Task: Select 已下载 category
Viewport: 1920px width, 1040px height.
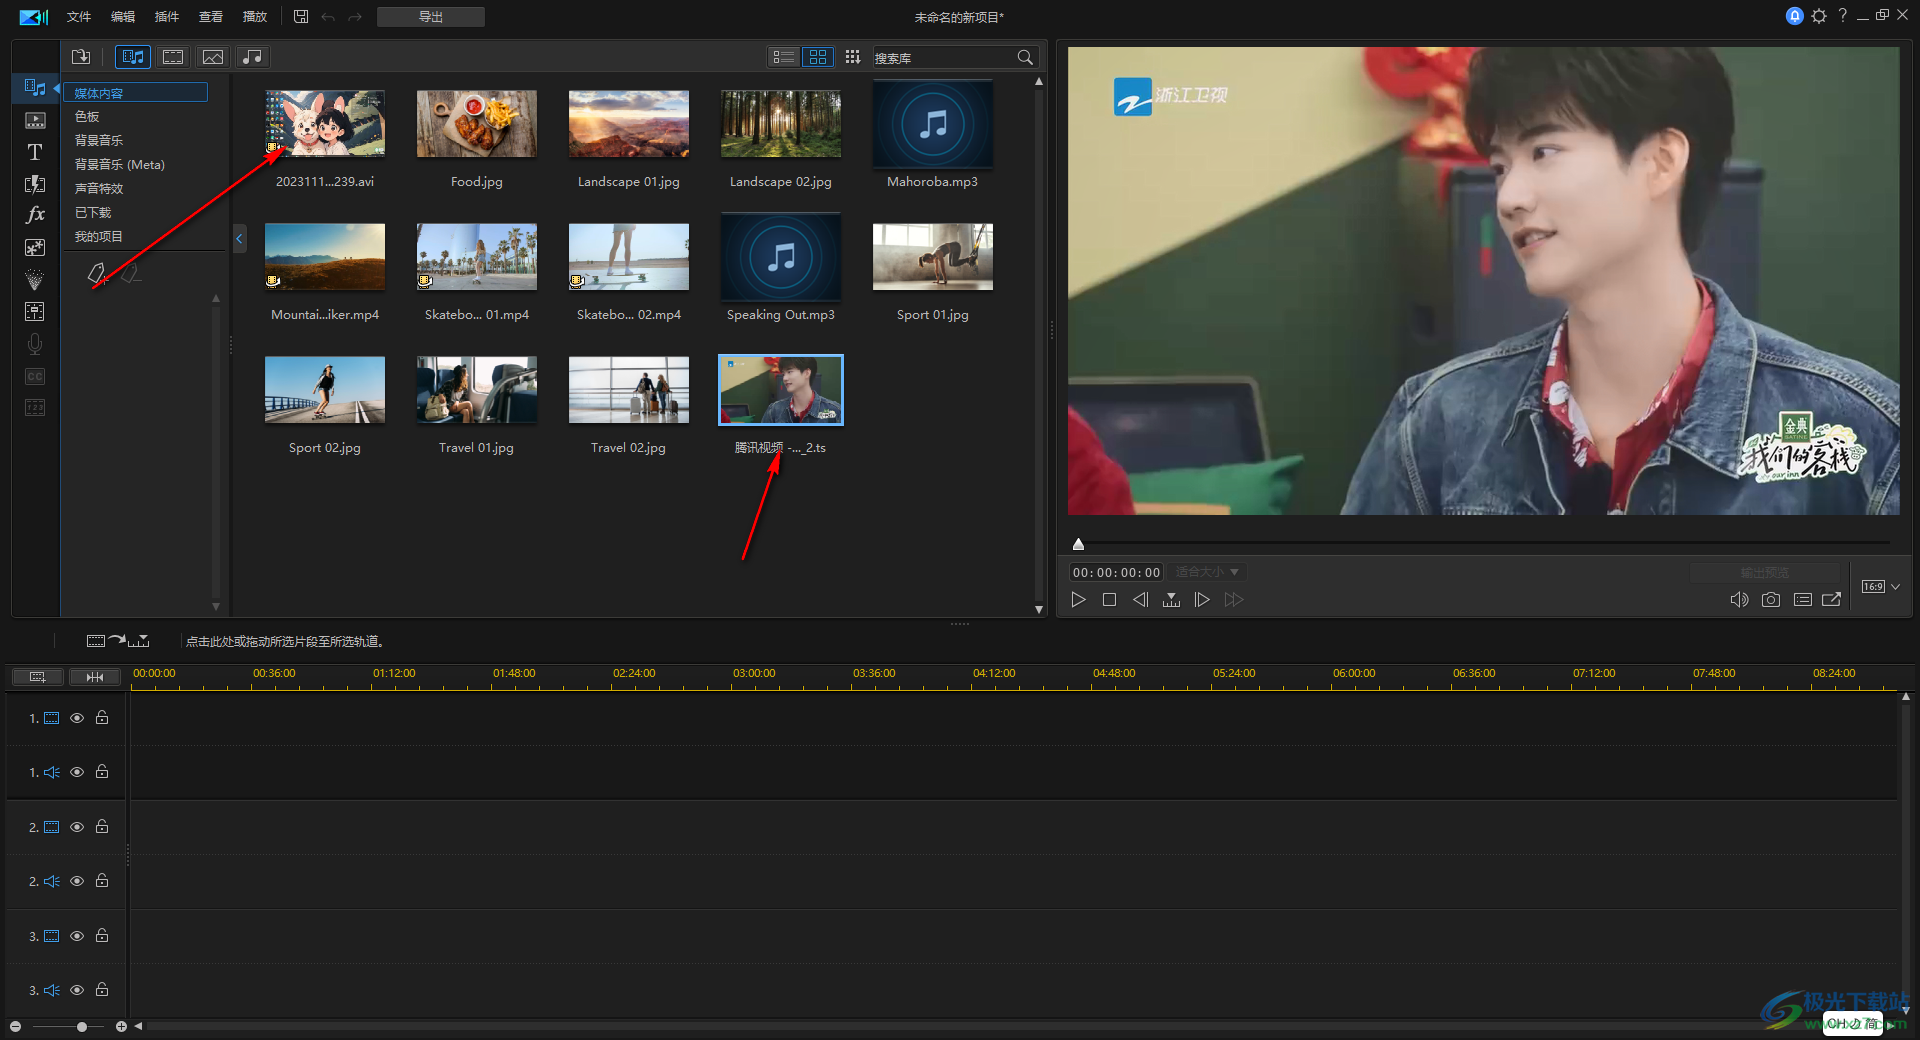Action: point(93,213)
